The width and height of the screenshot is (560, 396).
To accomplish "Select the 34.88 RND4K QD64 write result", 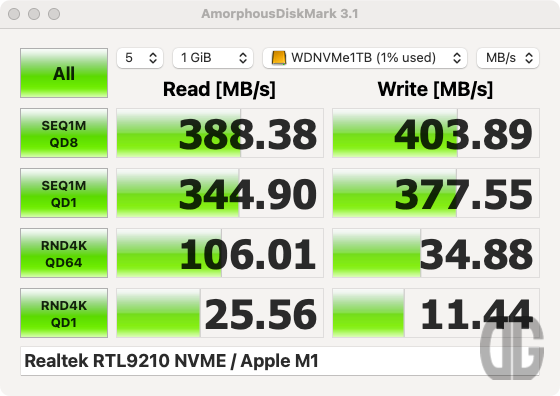I will [436, 253].
